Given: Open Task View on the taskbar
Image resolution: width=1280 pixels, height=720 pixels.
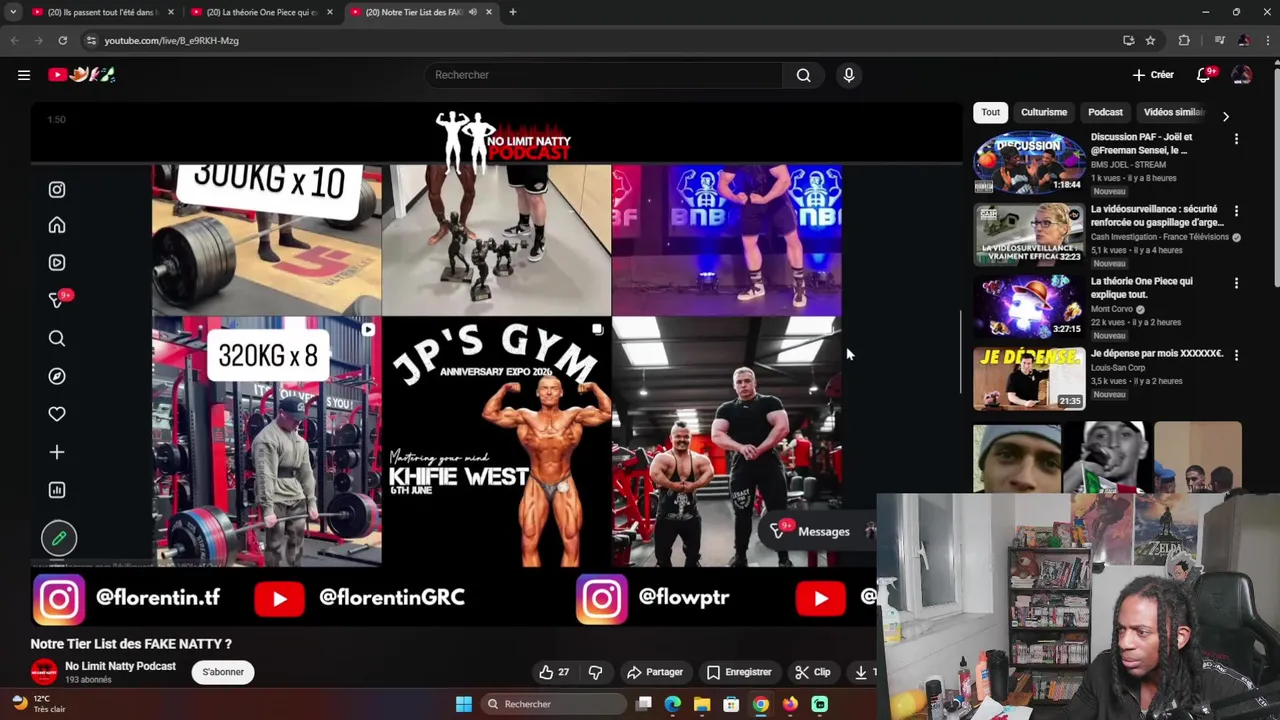Looking at the screenshot, I should tap(644, 704).
